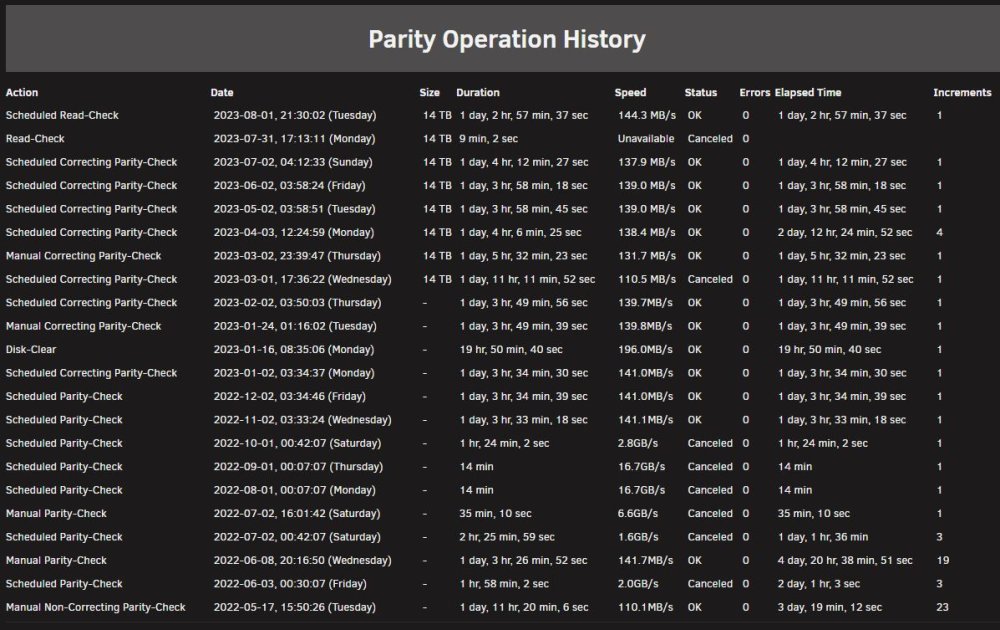Click elapsed time 2 day, 1 hr, 3 sec
Image resolution: width=1000 pixels, height=630 pixels.
point(819,584)
